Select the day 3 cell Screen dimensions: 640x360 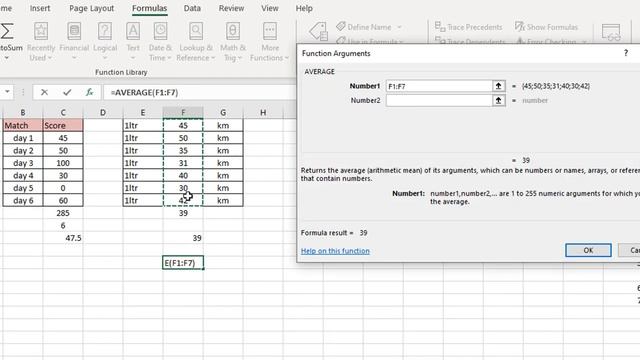[23, 163]
